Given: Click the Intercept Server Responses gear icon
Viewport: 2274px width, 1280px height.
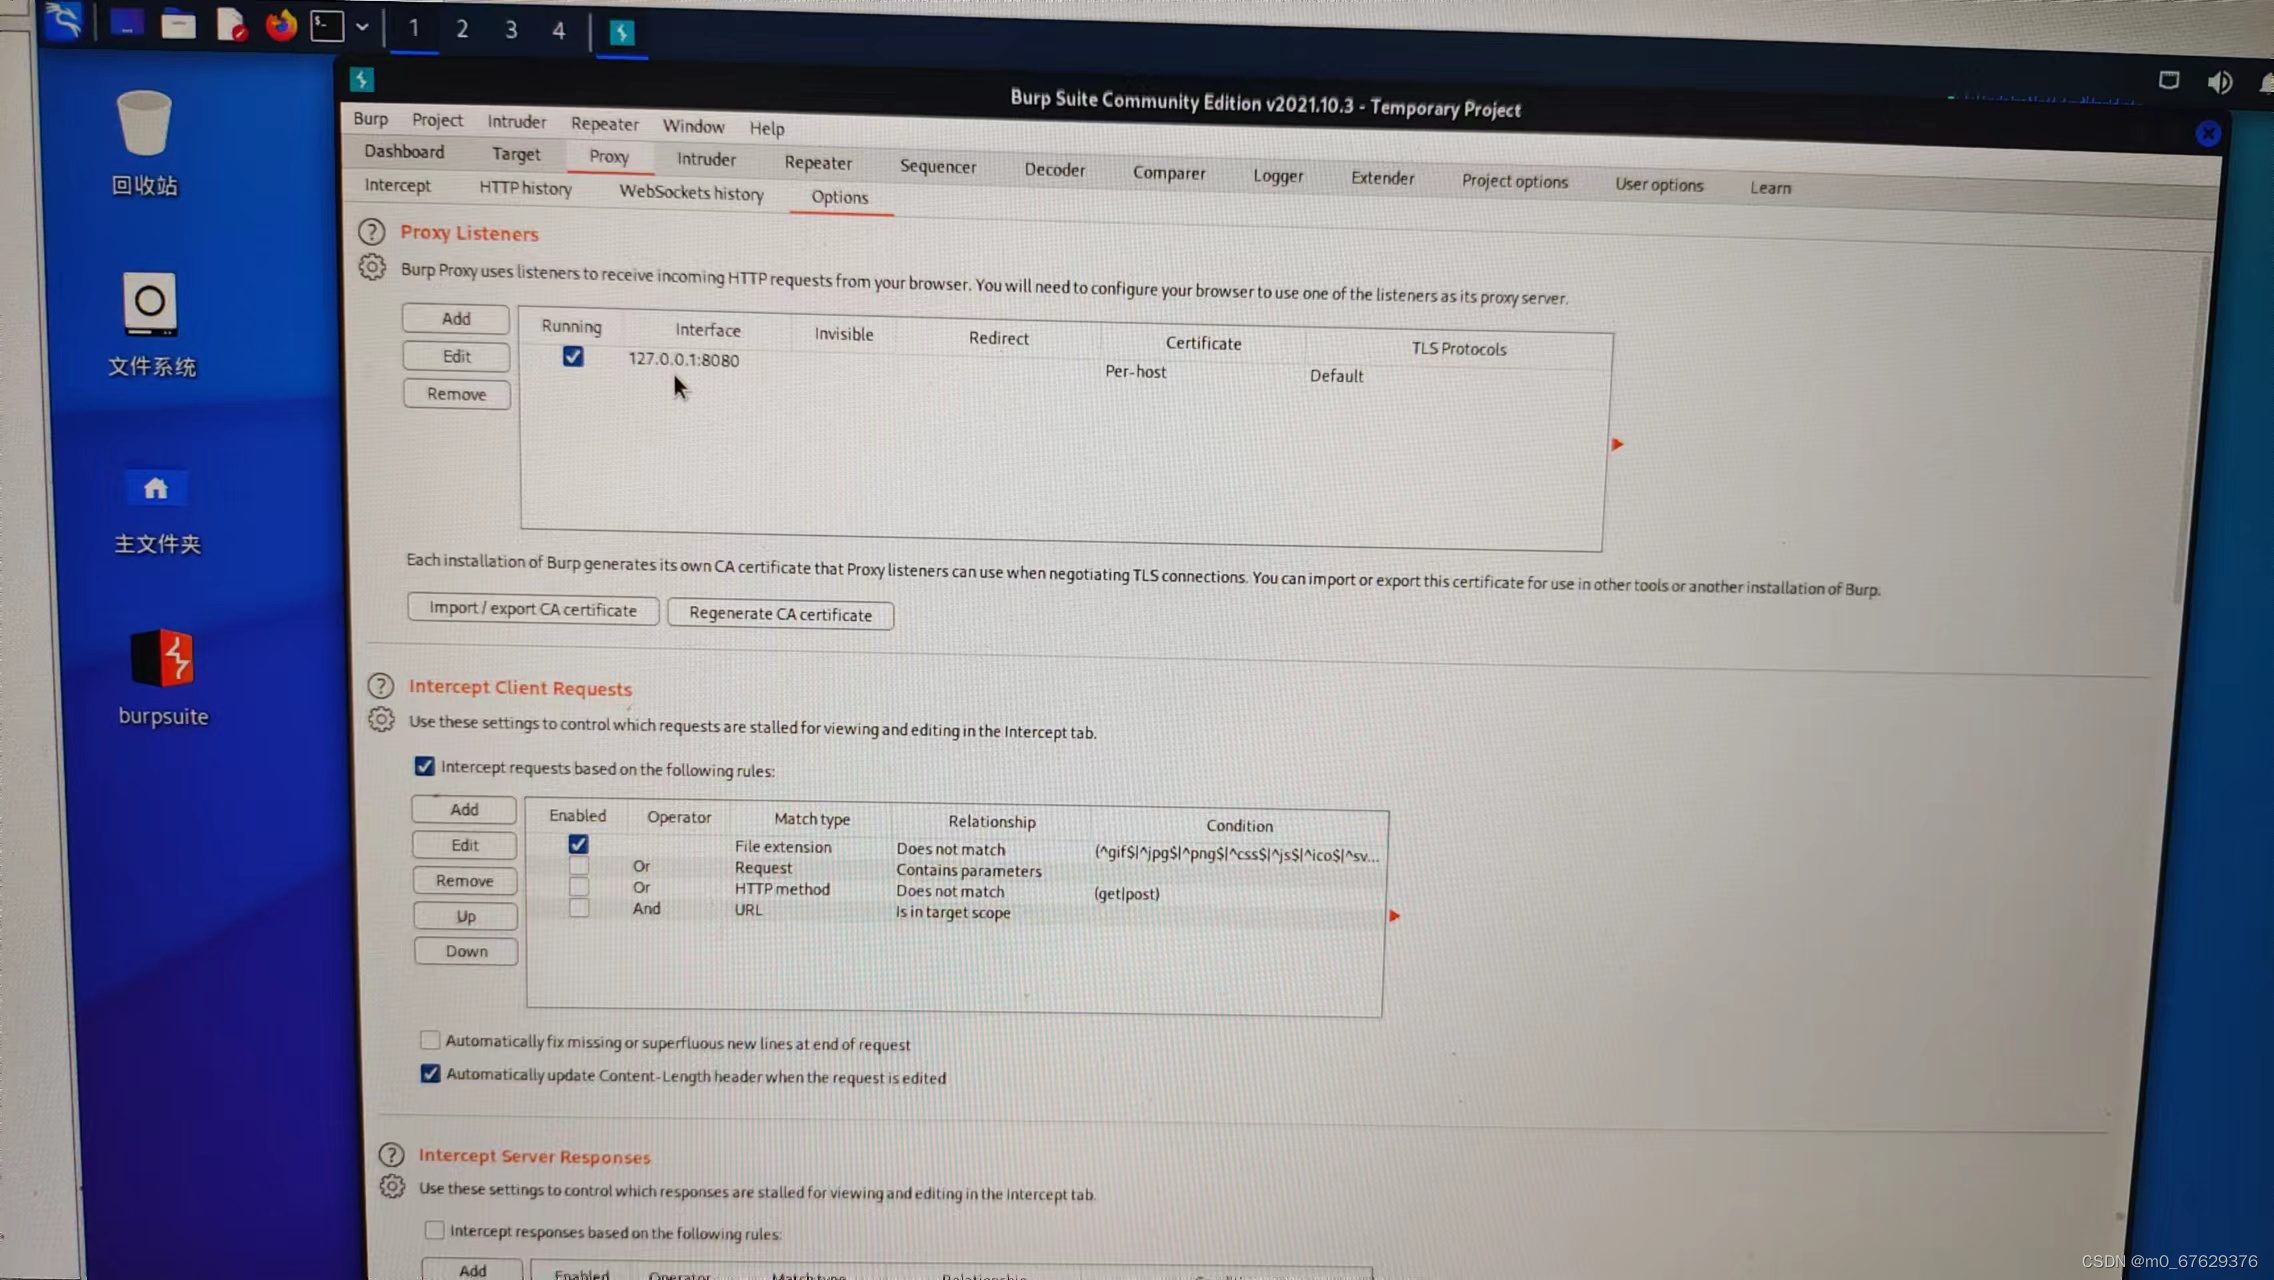Looking at the screenshot, I should [392, 1187].
